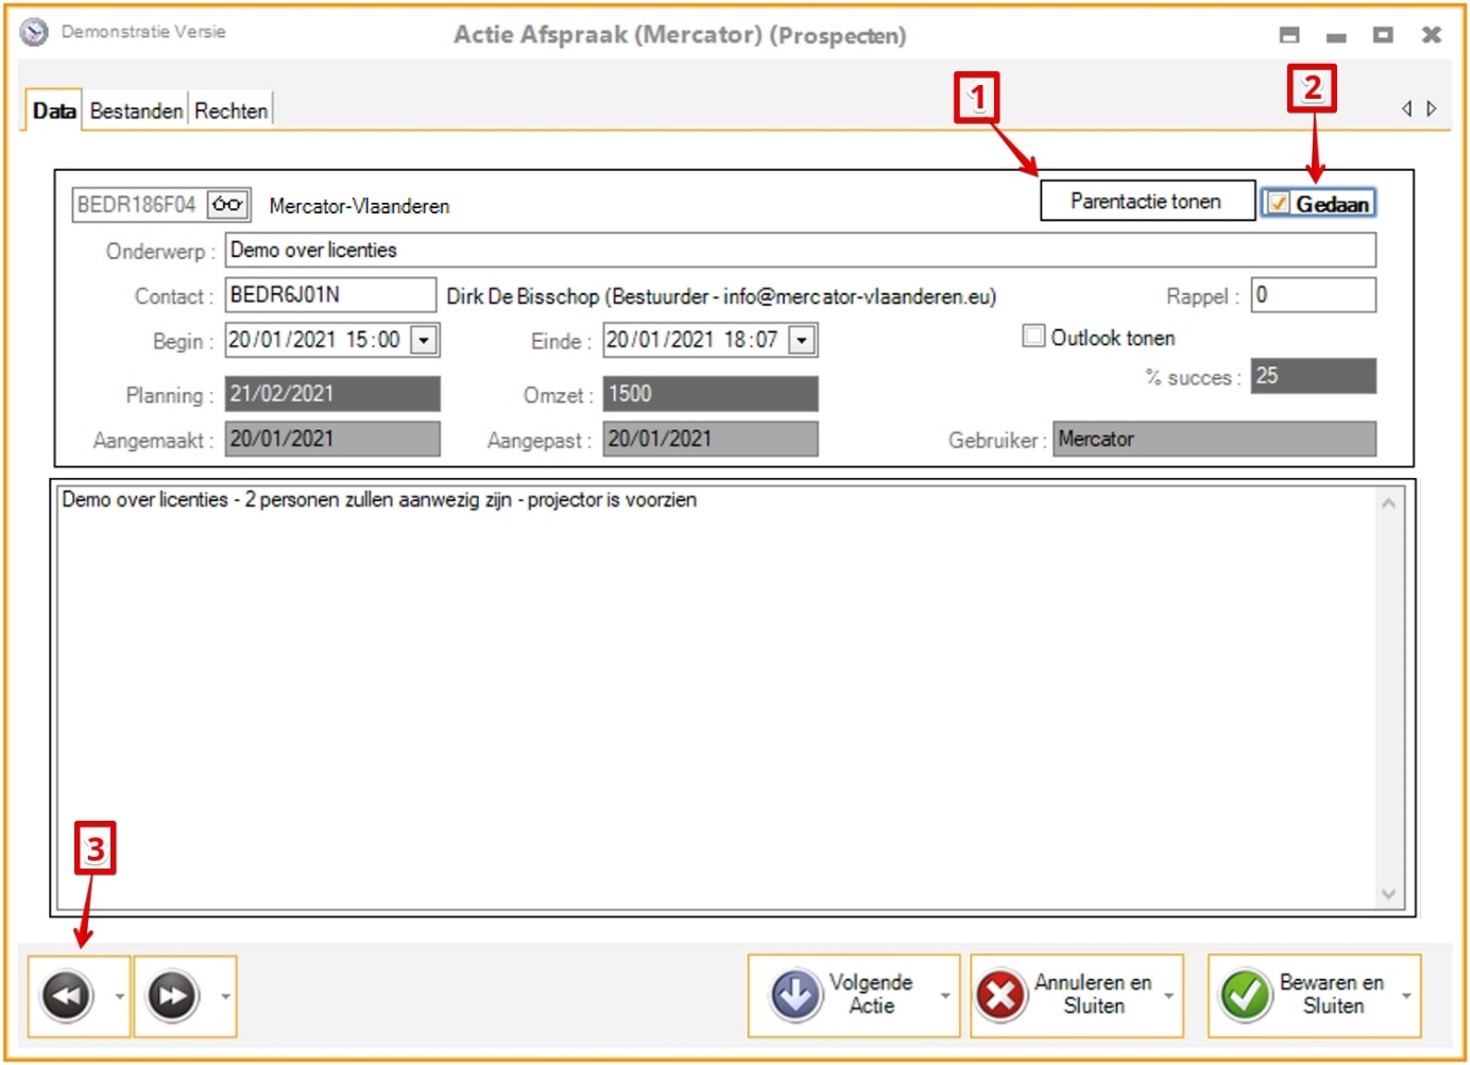Screen dimensions: 1470x1065
Task: Click the glasses lookup icon beside BEDR186F04
Action: click(228, 205)
